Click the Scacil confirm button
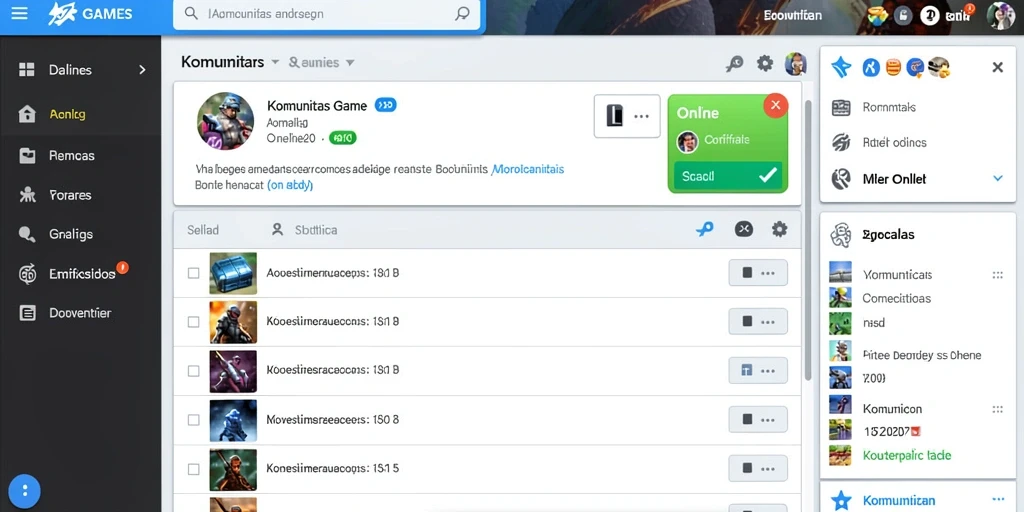The width and height of the screenshot is (1024, 512). click(728, 176)
